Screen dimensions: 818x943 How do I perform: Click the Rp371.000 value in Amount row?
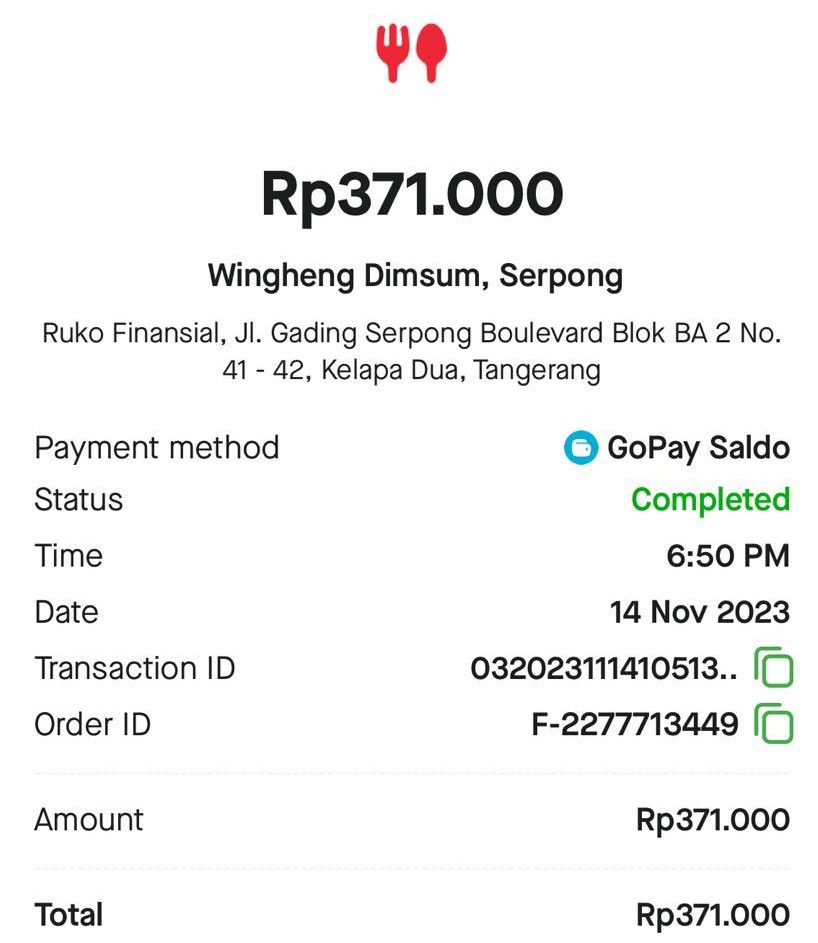click(712, 820)
